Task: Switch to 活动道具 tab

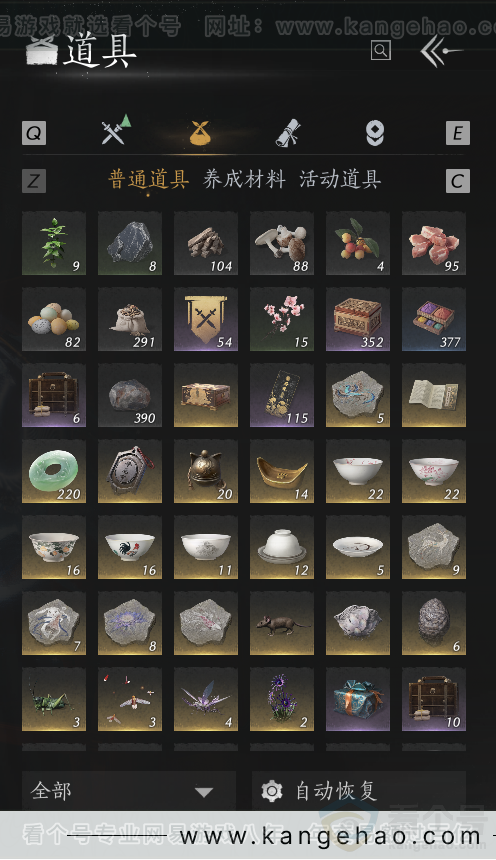Action: (x=340, y=179)
